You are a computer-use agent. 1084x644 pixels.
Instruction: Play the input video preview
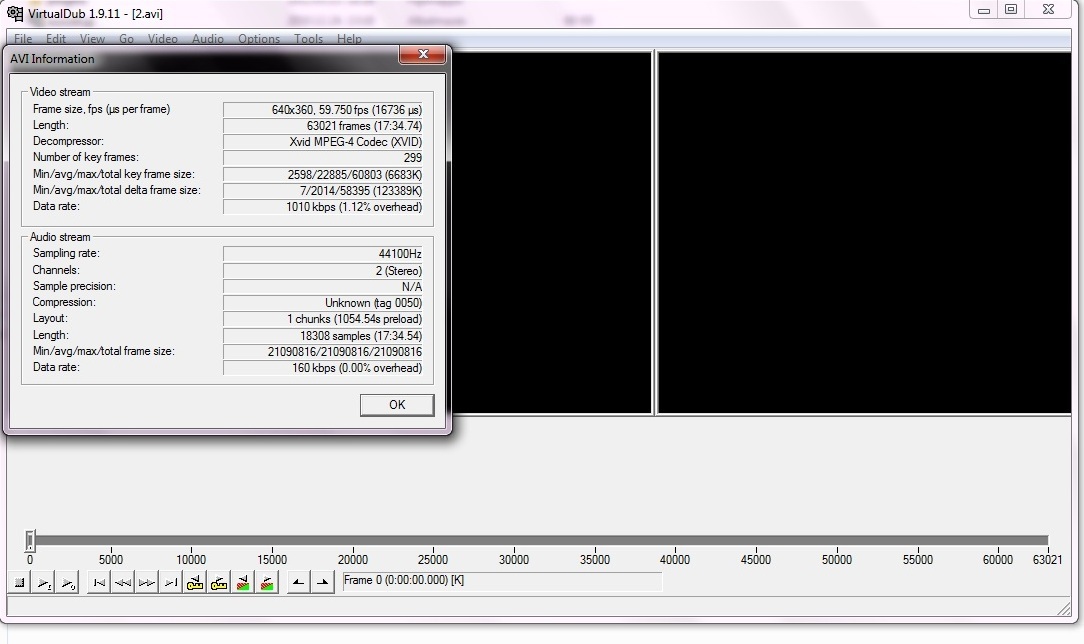(x=44, y=583)
